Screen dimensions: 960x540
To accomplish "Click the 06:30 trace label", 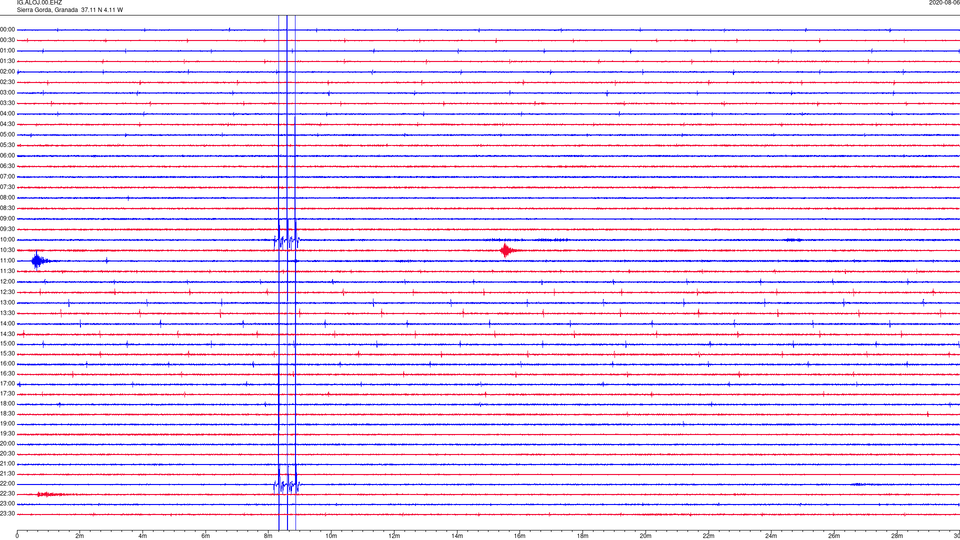I will pyautogui.click(x=7, y=166).
